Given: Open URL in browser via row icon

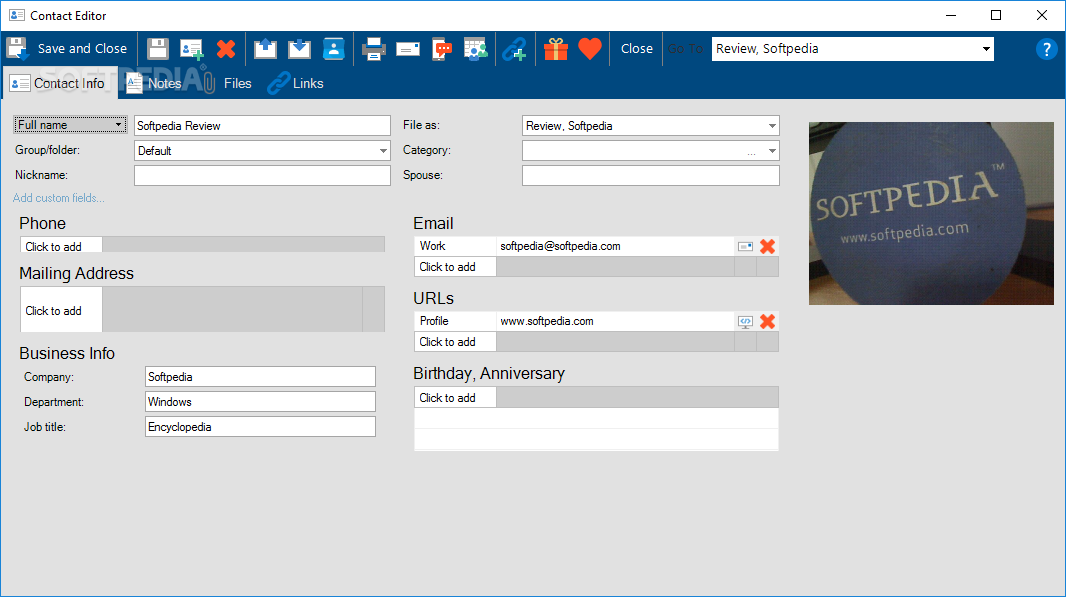Looking at the screenshot, I should click(746, 321).
